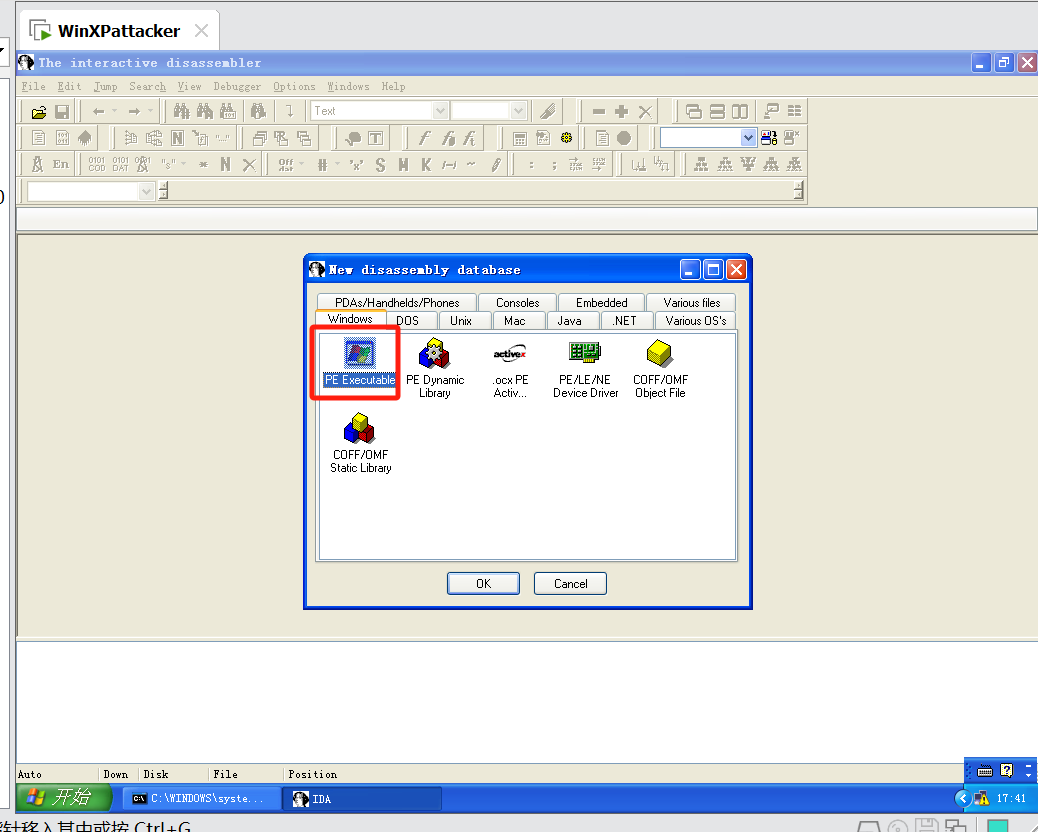Click the IDA taskbar button
The height and width of the screenshot is (832, 1038).
pos(362,798)
